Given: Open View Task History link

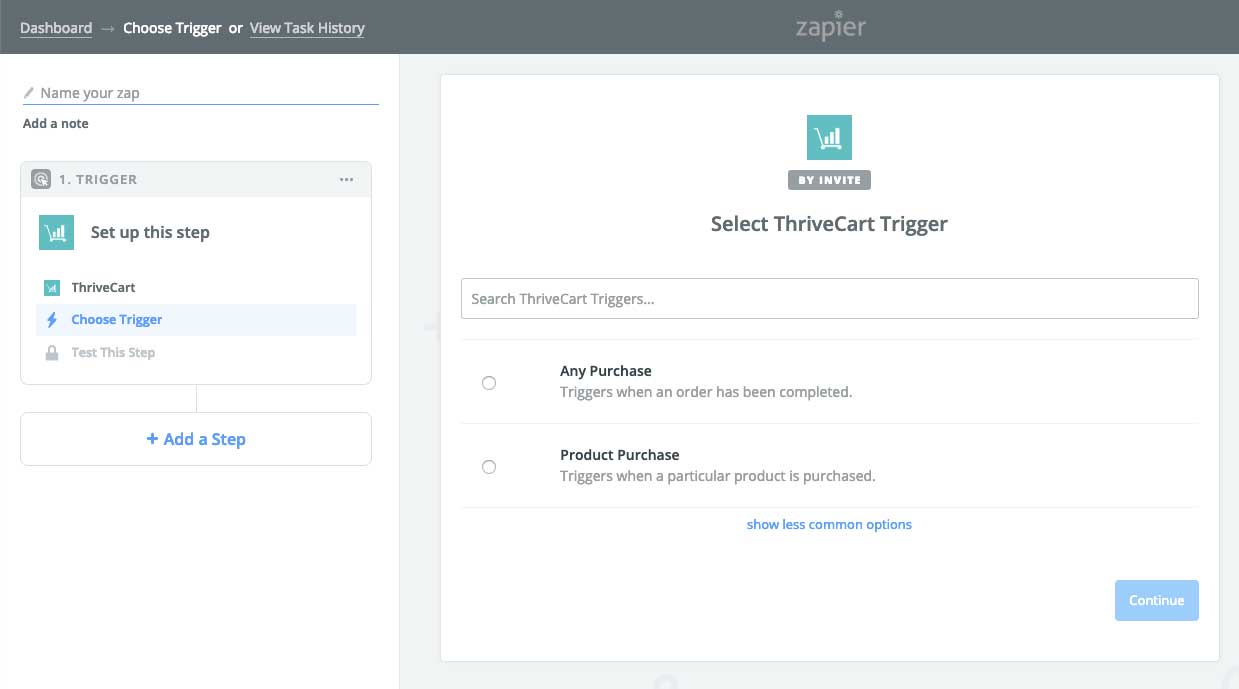Looking at the screenshot, I should (x=307, y=28).
